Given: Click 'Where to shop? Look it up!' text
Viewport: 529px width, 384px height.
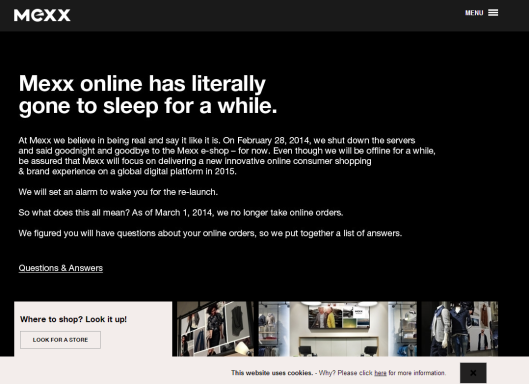Looking at the screenshot, I should pyautogui.click(x=73, y=319).
